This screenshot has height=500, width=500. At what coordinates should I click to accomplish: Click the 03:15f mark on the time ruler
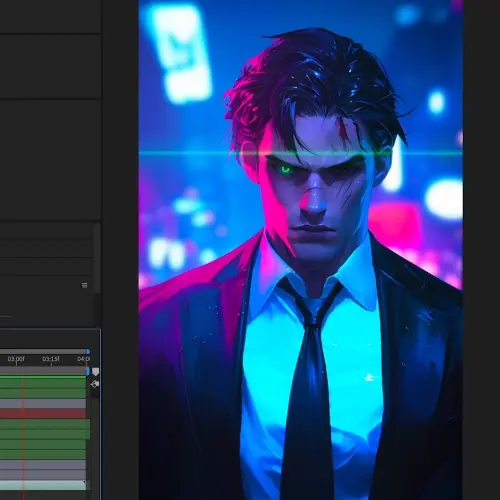(51, 359)
